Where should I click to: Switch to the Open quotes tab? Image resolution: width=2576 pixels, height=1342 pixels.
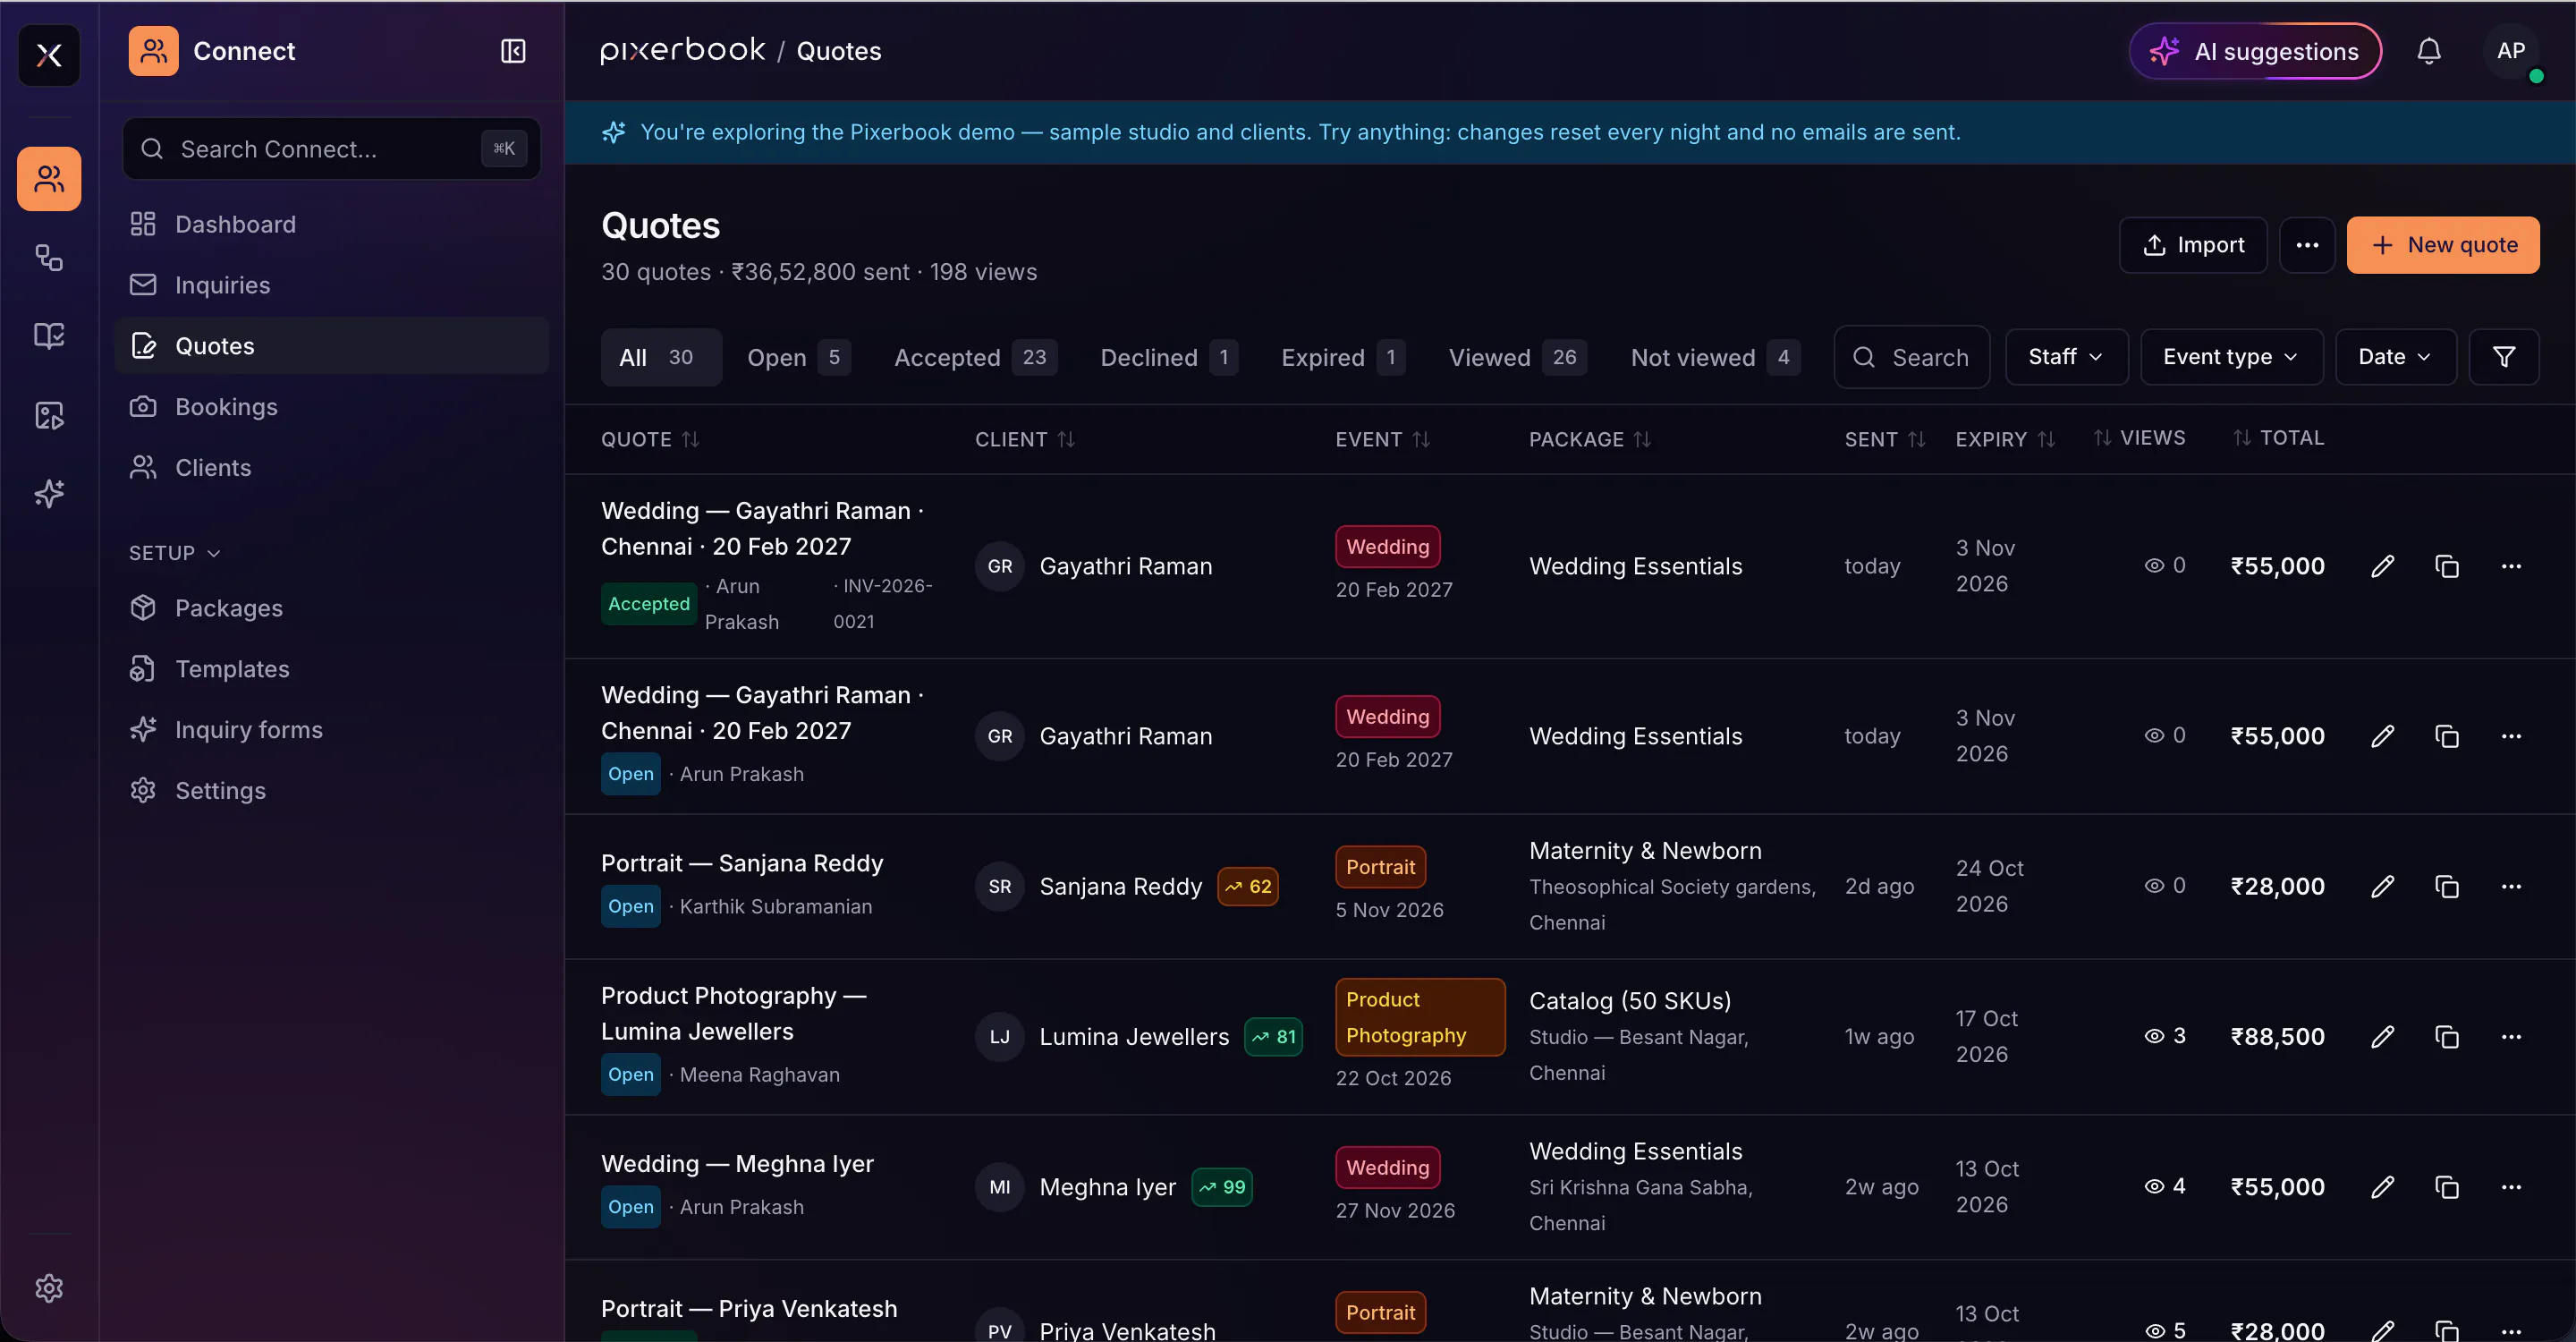[x=798, y=357]
